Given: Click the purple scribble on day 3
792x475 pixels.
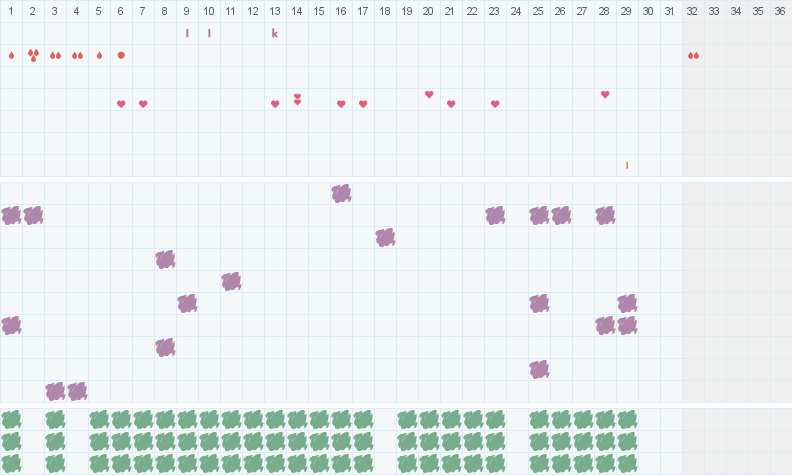Looking at the screenshot, I should (x=55, y=392).
